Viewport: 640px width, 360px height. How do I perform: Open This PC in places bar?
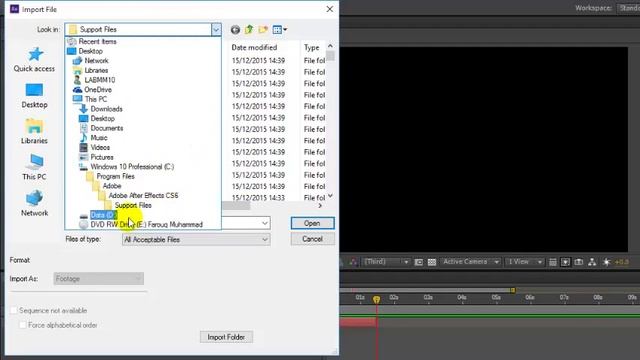point(34,168)
